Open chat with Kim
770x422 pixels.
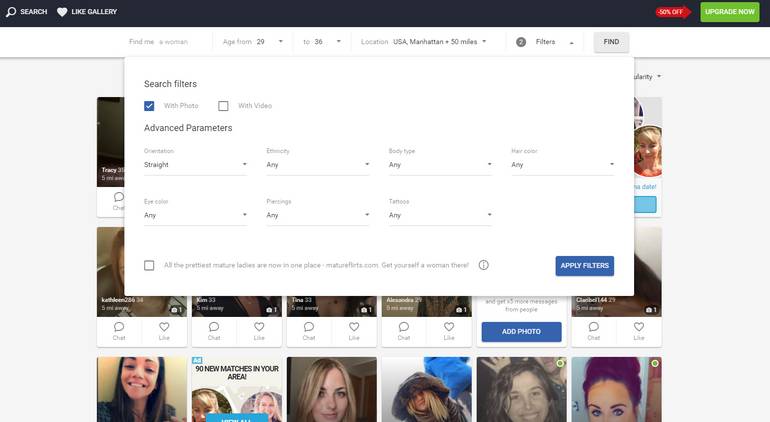pos(214,331)
